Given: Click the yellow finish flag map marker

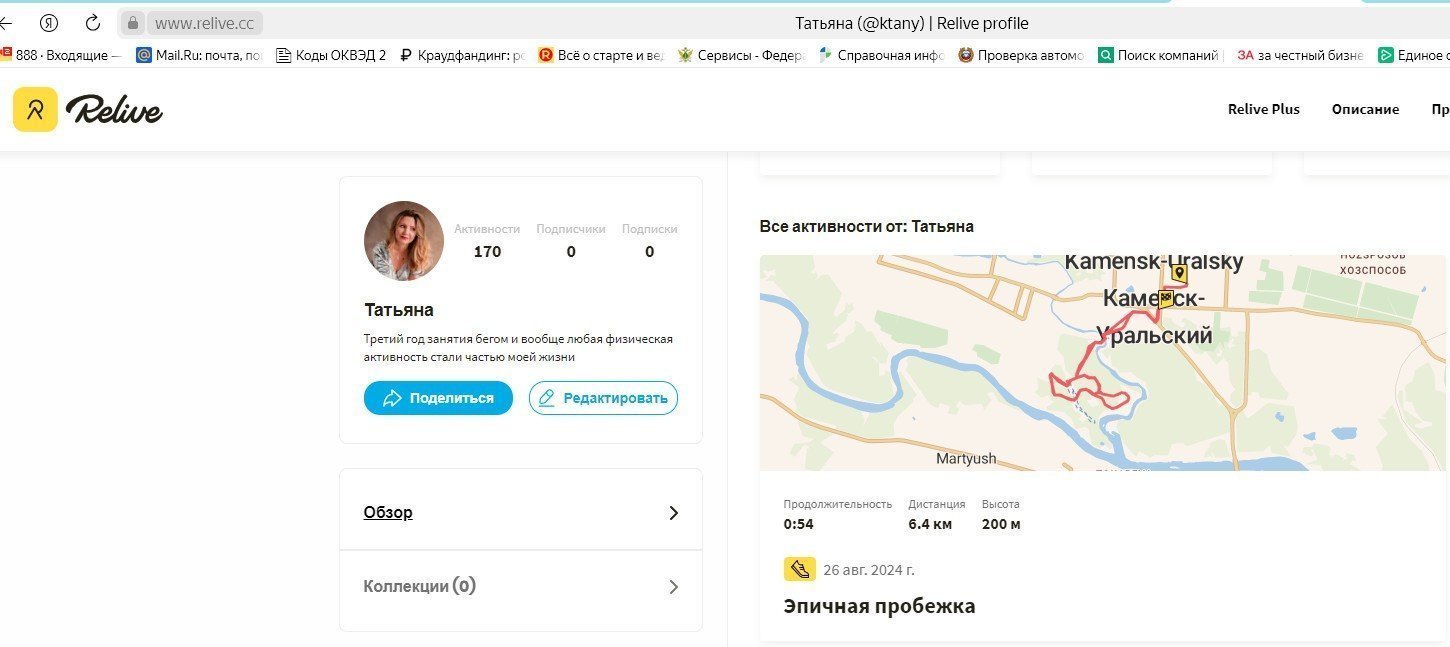Looking at the screenshot, I should coord(1165,299).
